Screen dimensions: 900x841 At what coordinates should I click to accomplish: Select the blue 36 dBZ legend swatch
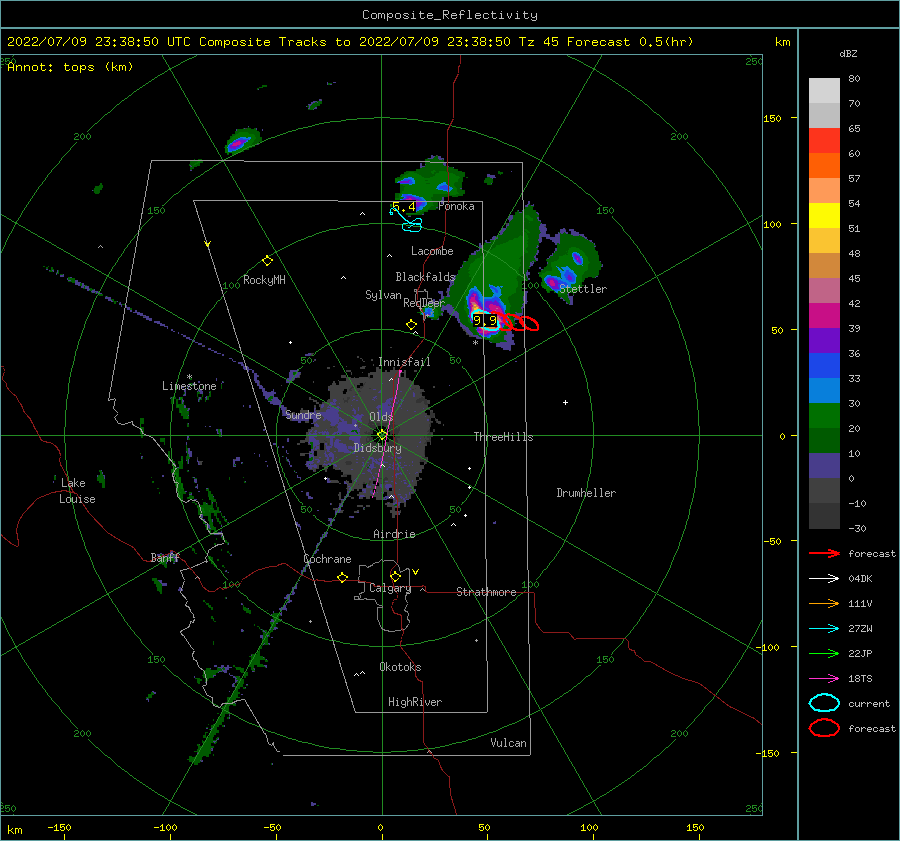(824, 365)
